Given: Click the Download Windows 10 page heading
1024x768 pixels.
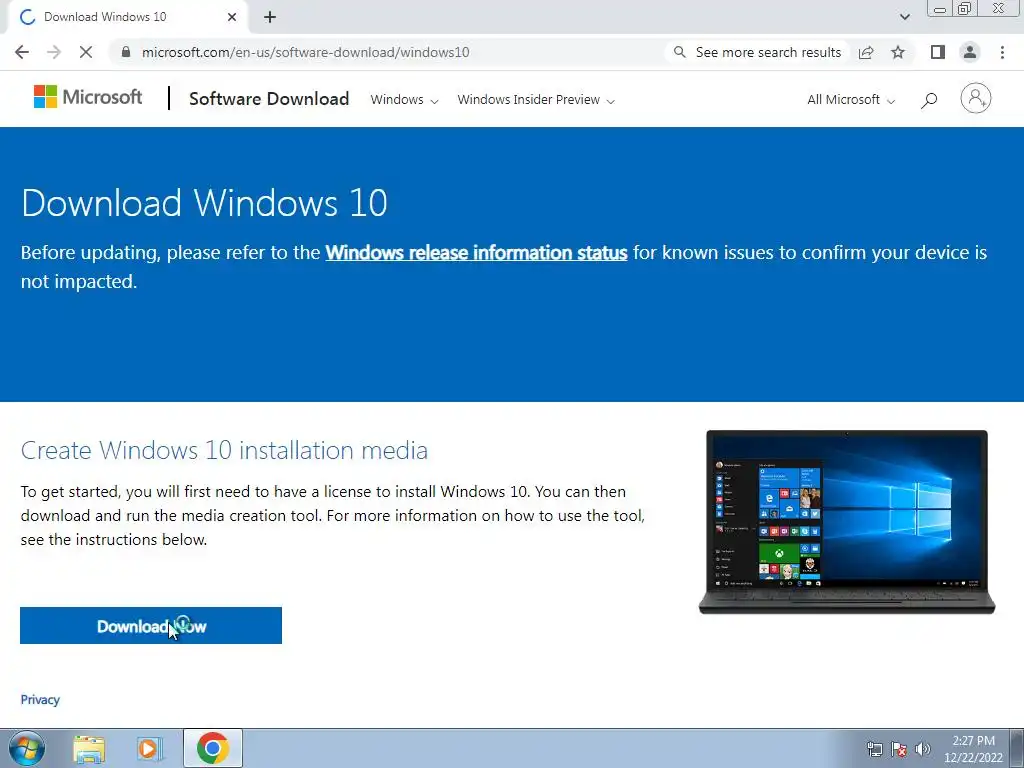Looking at the screenshot, I should (204, 202).
